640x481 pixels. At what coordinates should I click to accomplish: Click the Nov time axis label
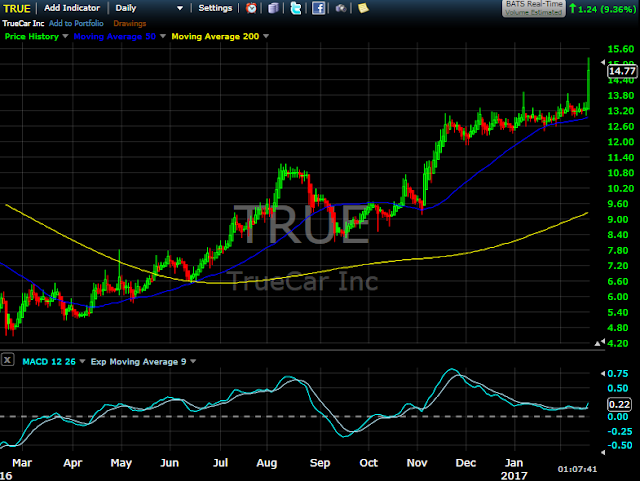pos(417,463)
